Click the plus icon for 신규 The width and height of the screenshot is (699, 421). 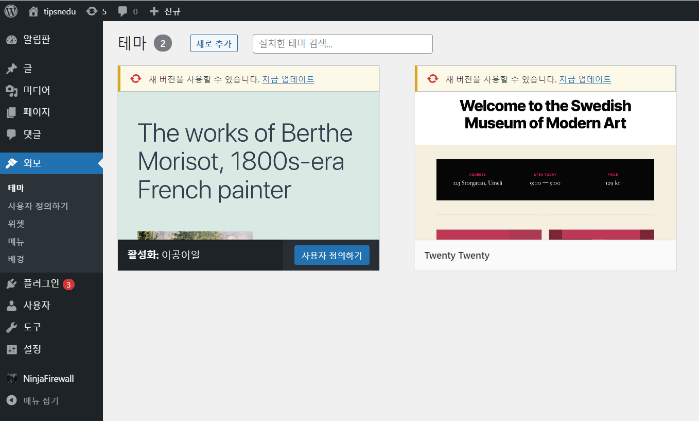coord(154,11)
